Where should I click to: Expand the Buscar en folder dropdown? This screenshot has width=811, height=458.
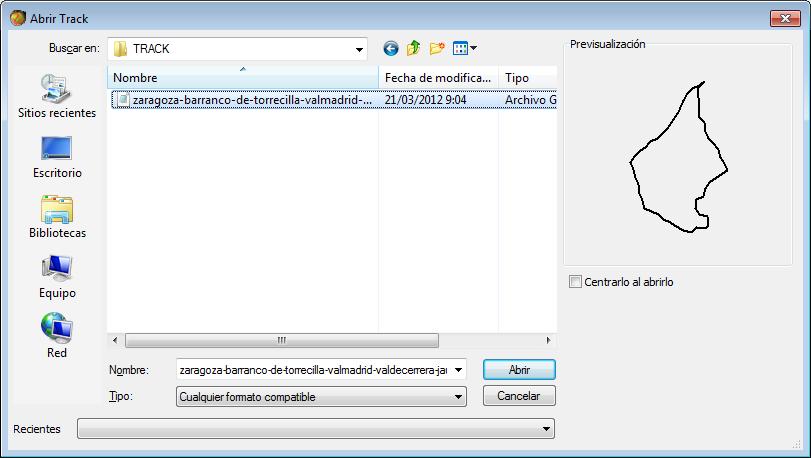[x=359, y=49]
